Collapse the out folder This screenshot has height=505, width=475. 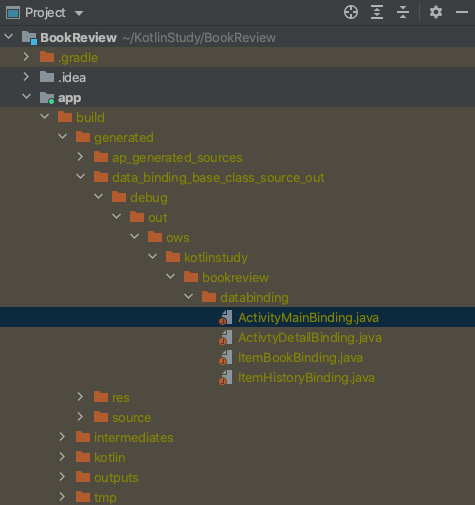click(117, 217)
